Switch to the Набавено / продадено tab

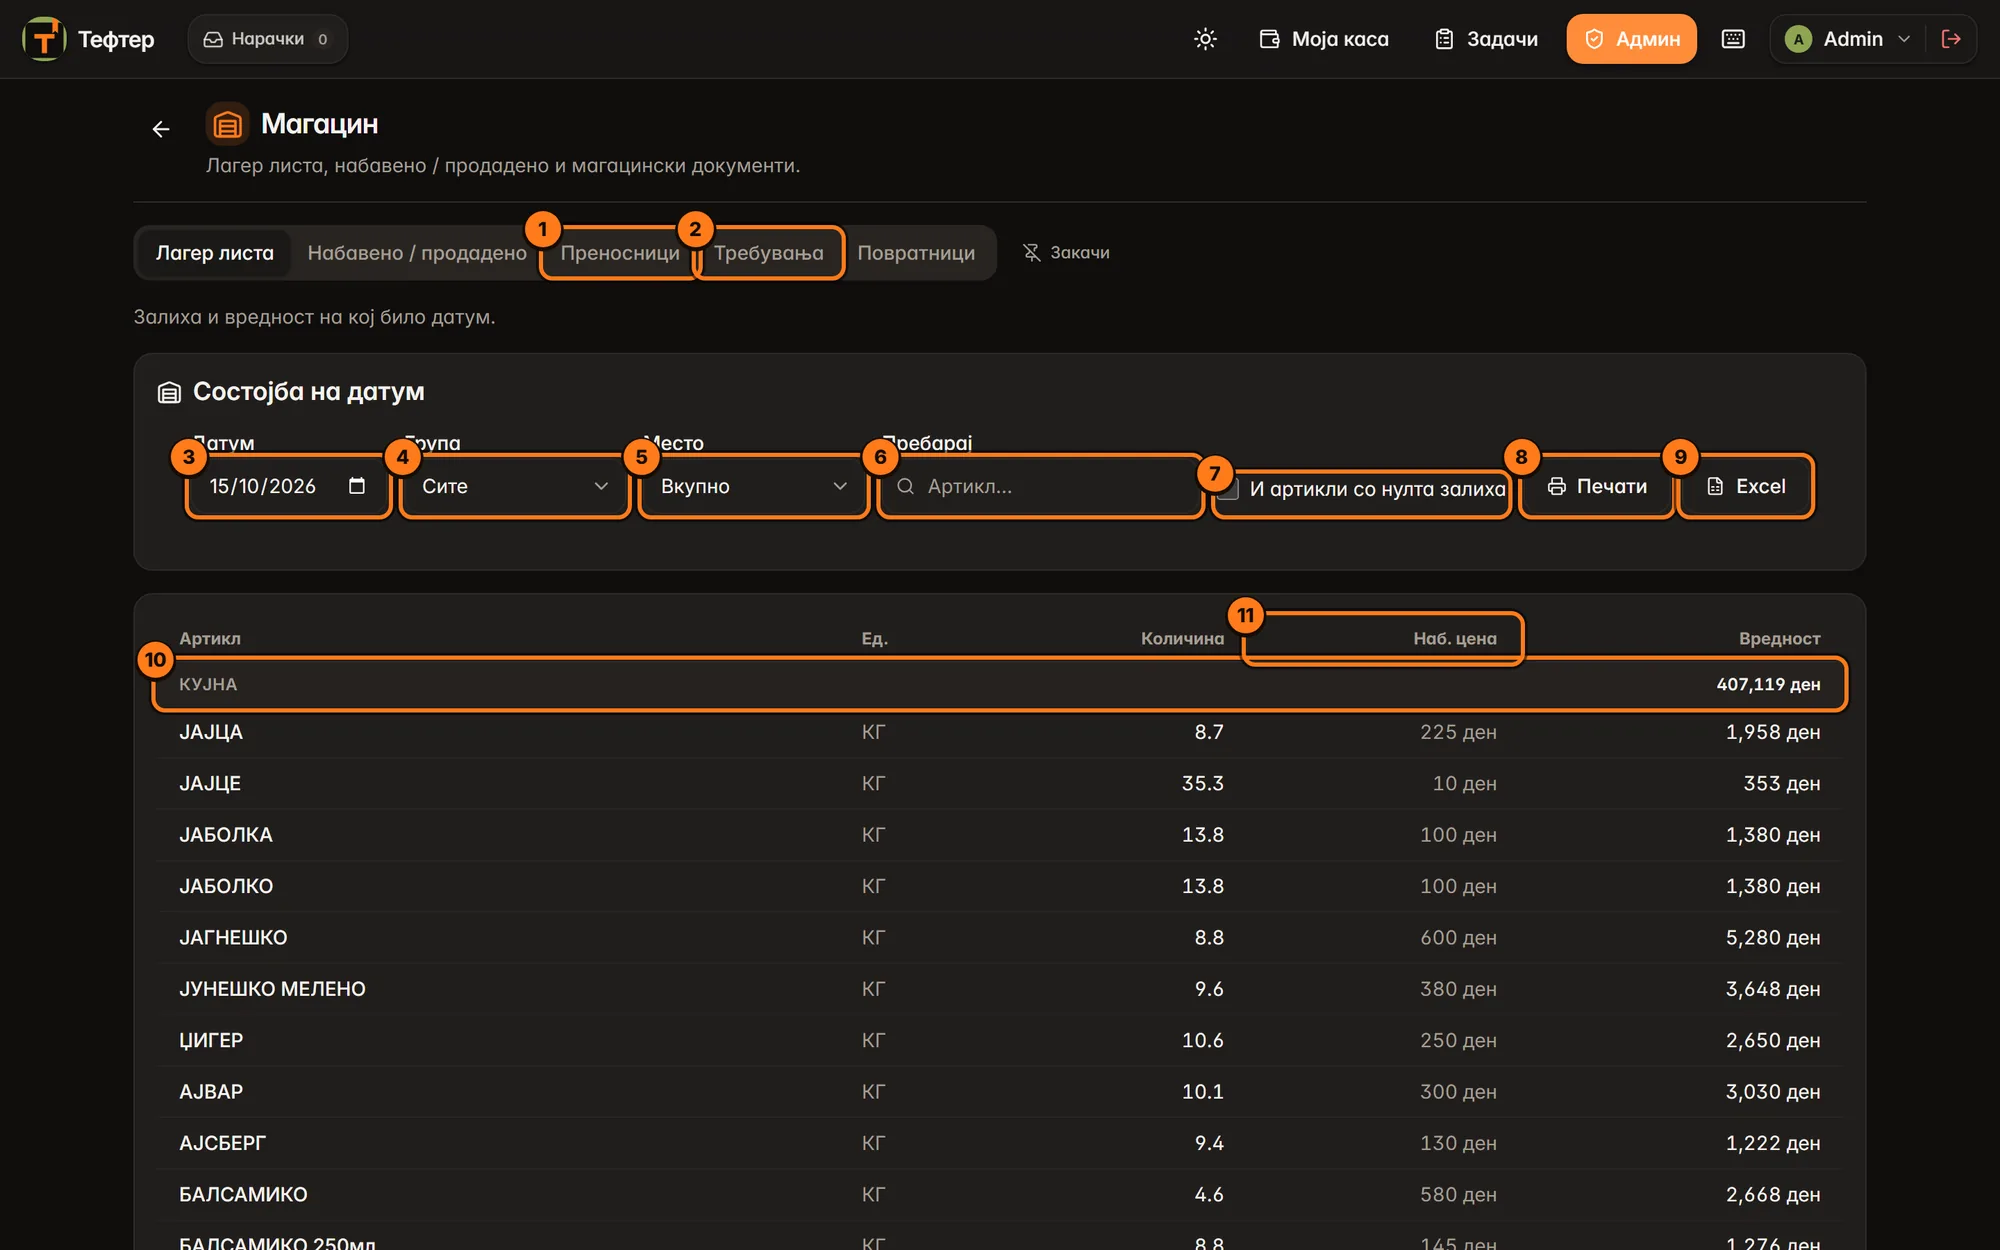(417, 253)
